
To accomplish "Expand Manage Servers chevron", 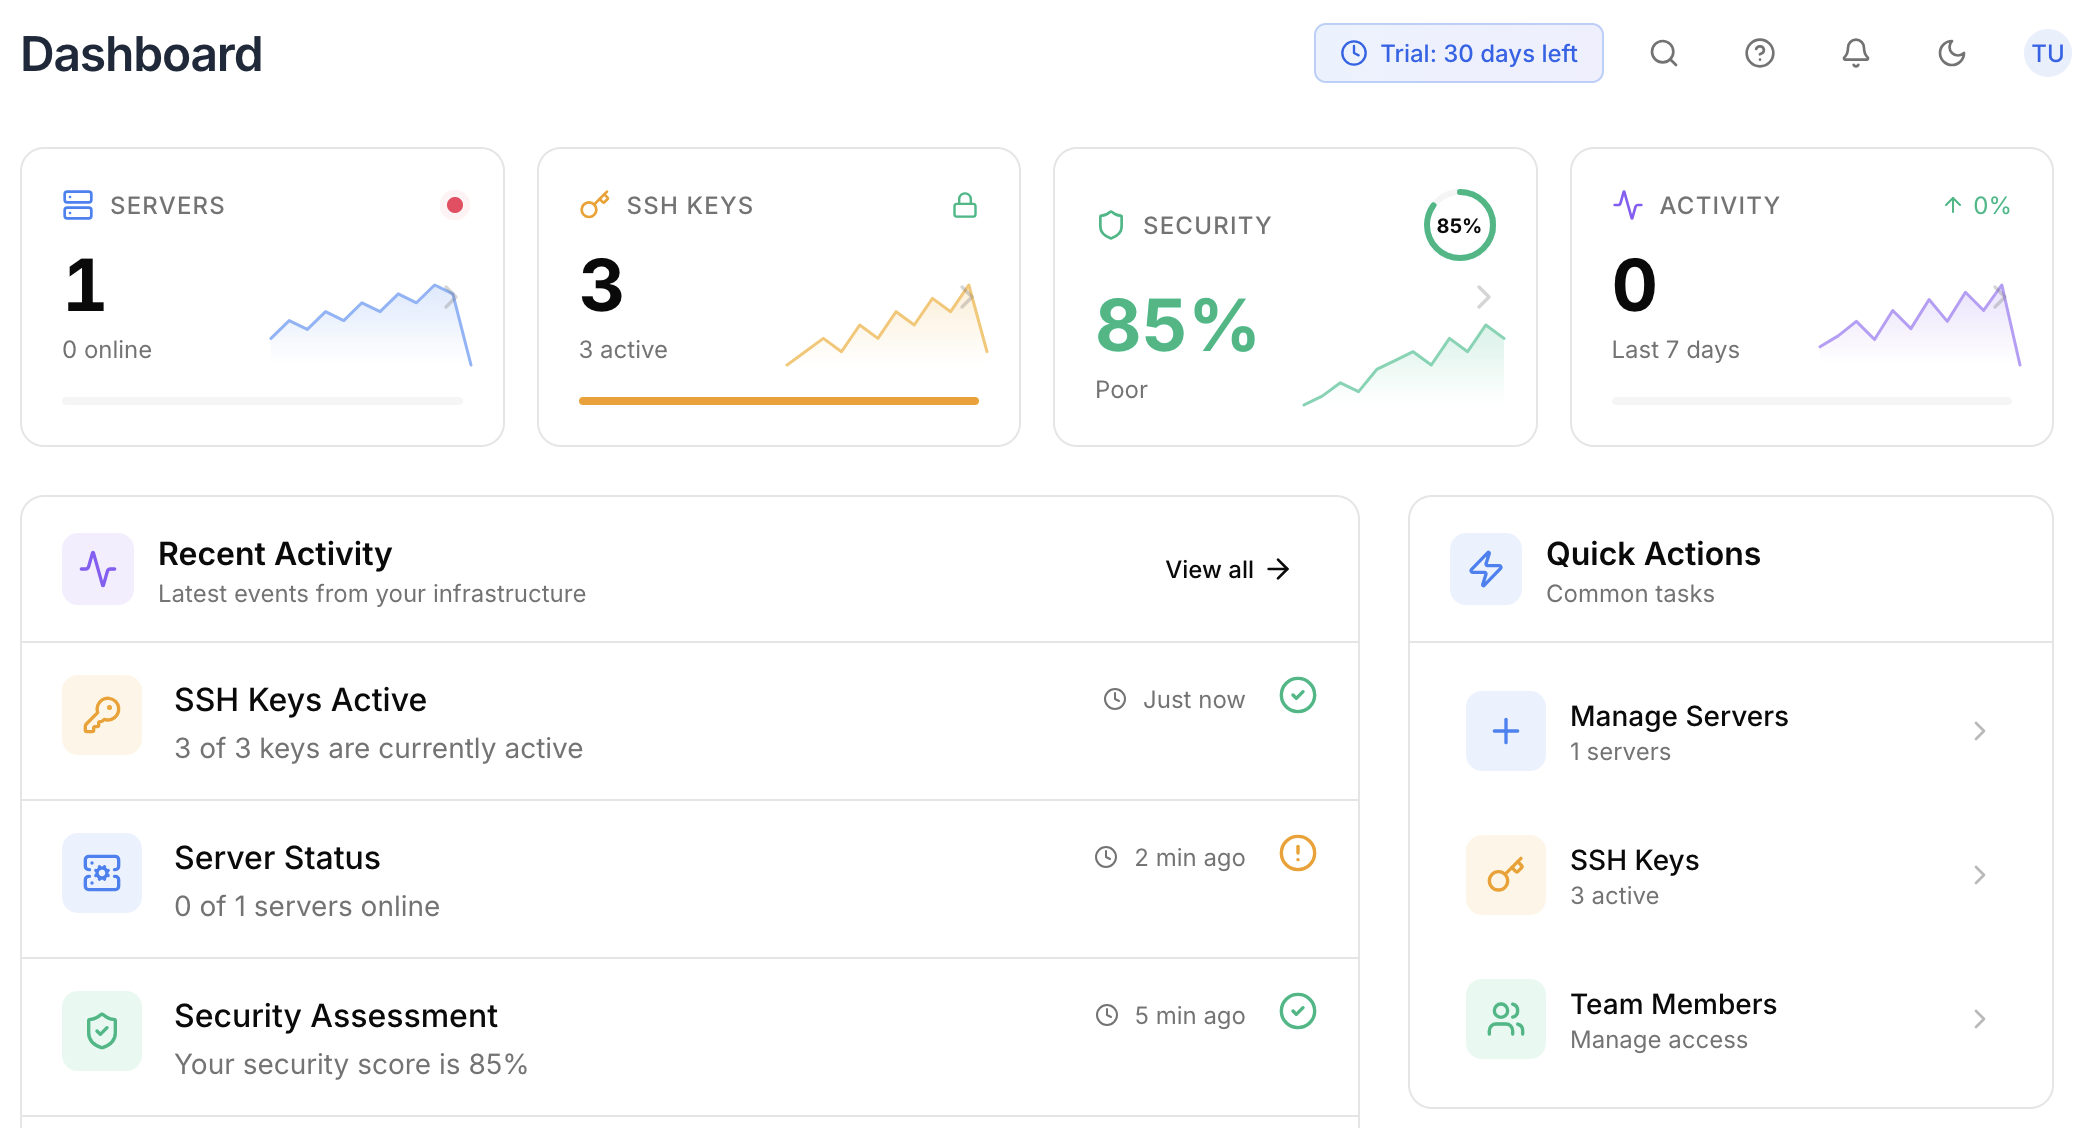I will click(1979, 731).
